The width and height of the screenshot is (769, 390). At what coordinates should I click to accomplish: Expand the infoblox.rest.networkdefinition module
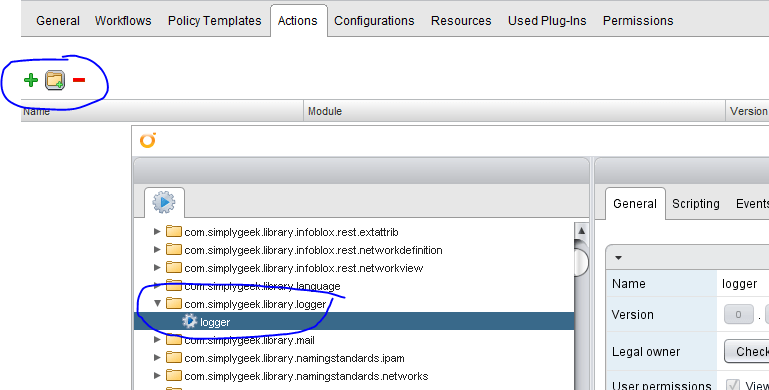(157, 250)
